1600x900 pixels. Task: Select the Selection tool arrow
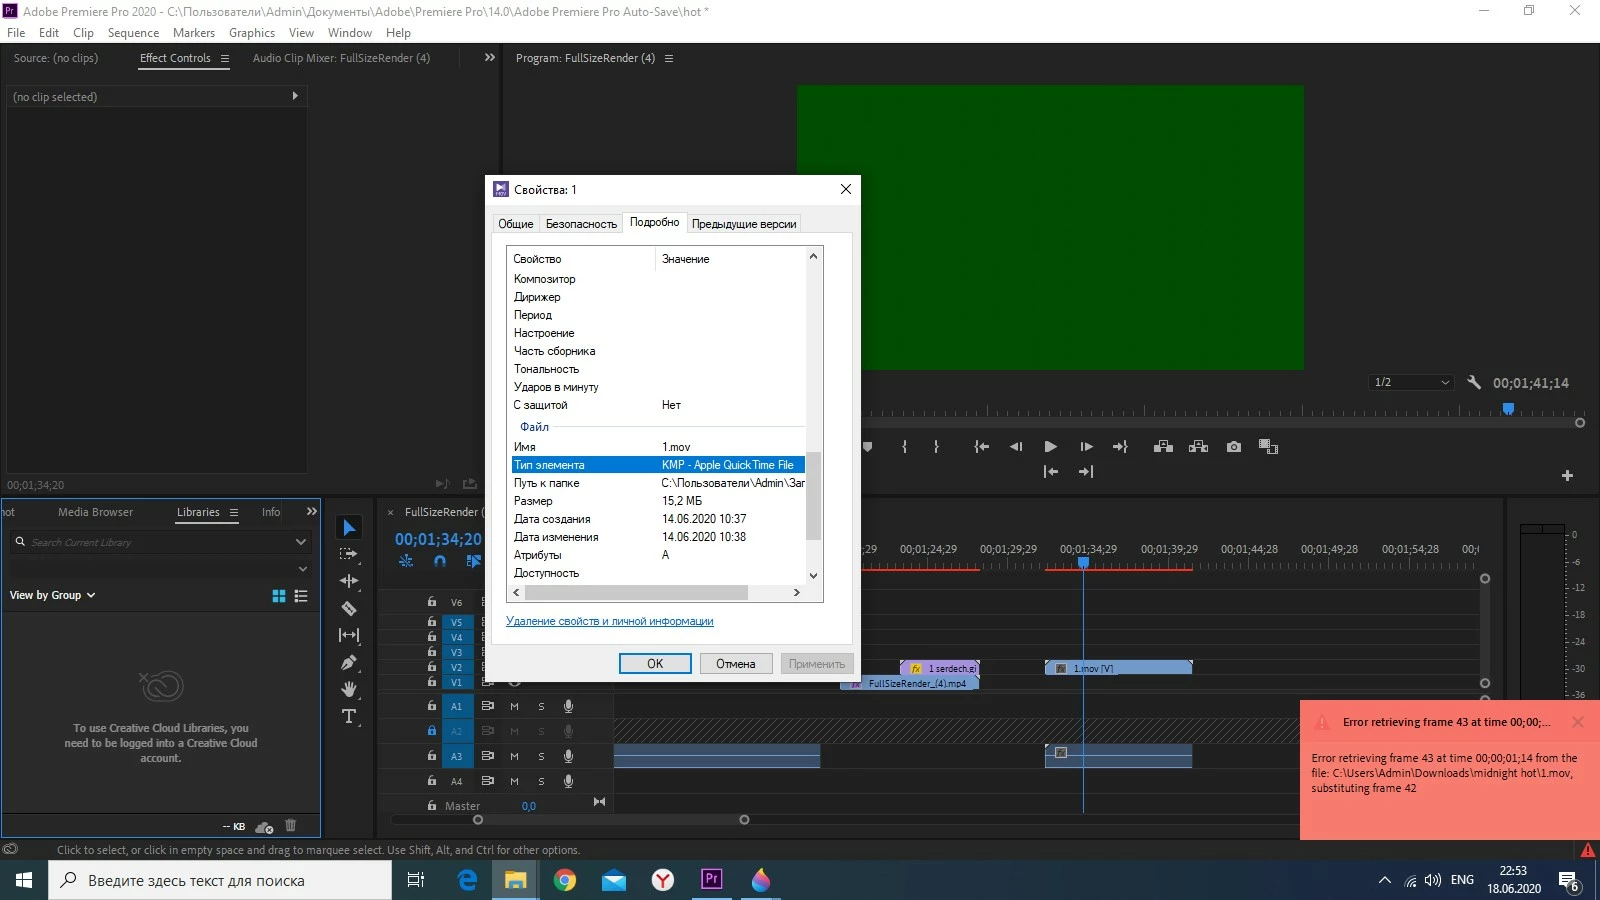click(x=349, y=527)
